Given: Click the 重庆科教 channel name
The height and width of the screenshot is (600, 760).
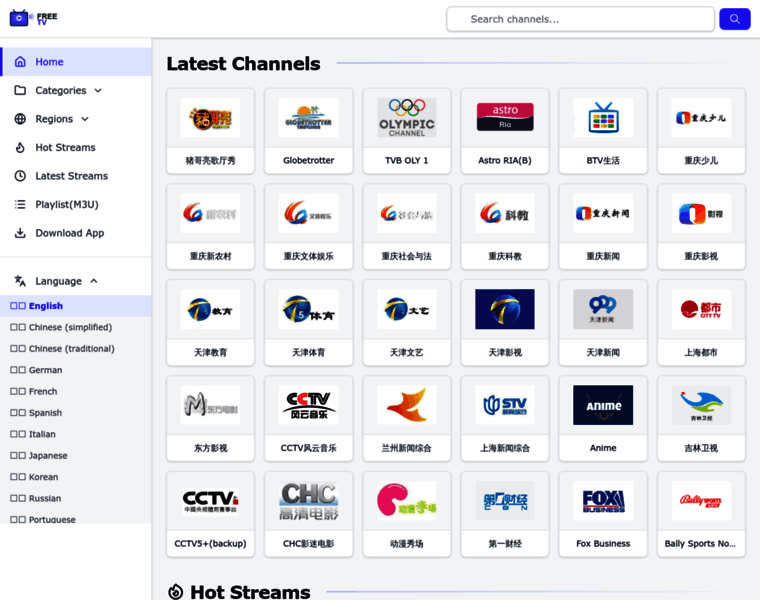Looking at the screenshot, I should [505, 256].
